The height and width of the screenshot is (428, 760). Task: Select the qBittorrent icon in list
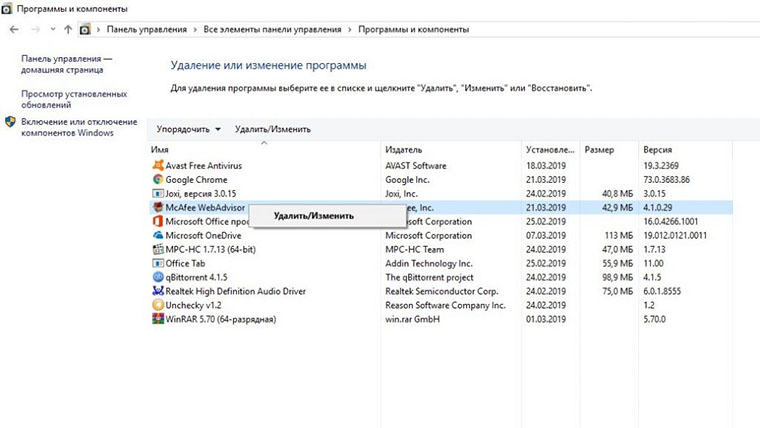tap(158, 277)
